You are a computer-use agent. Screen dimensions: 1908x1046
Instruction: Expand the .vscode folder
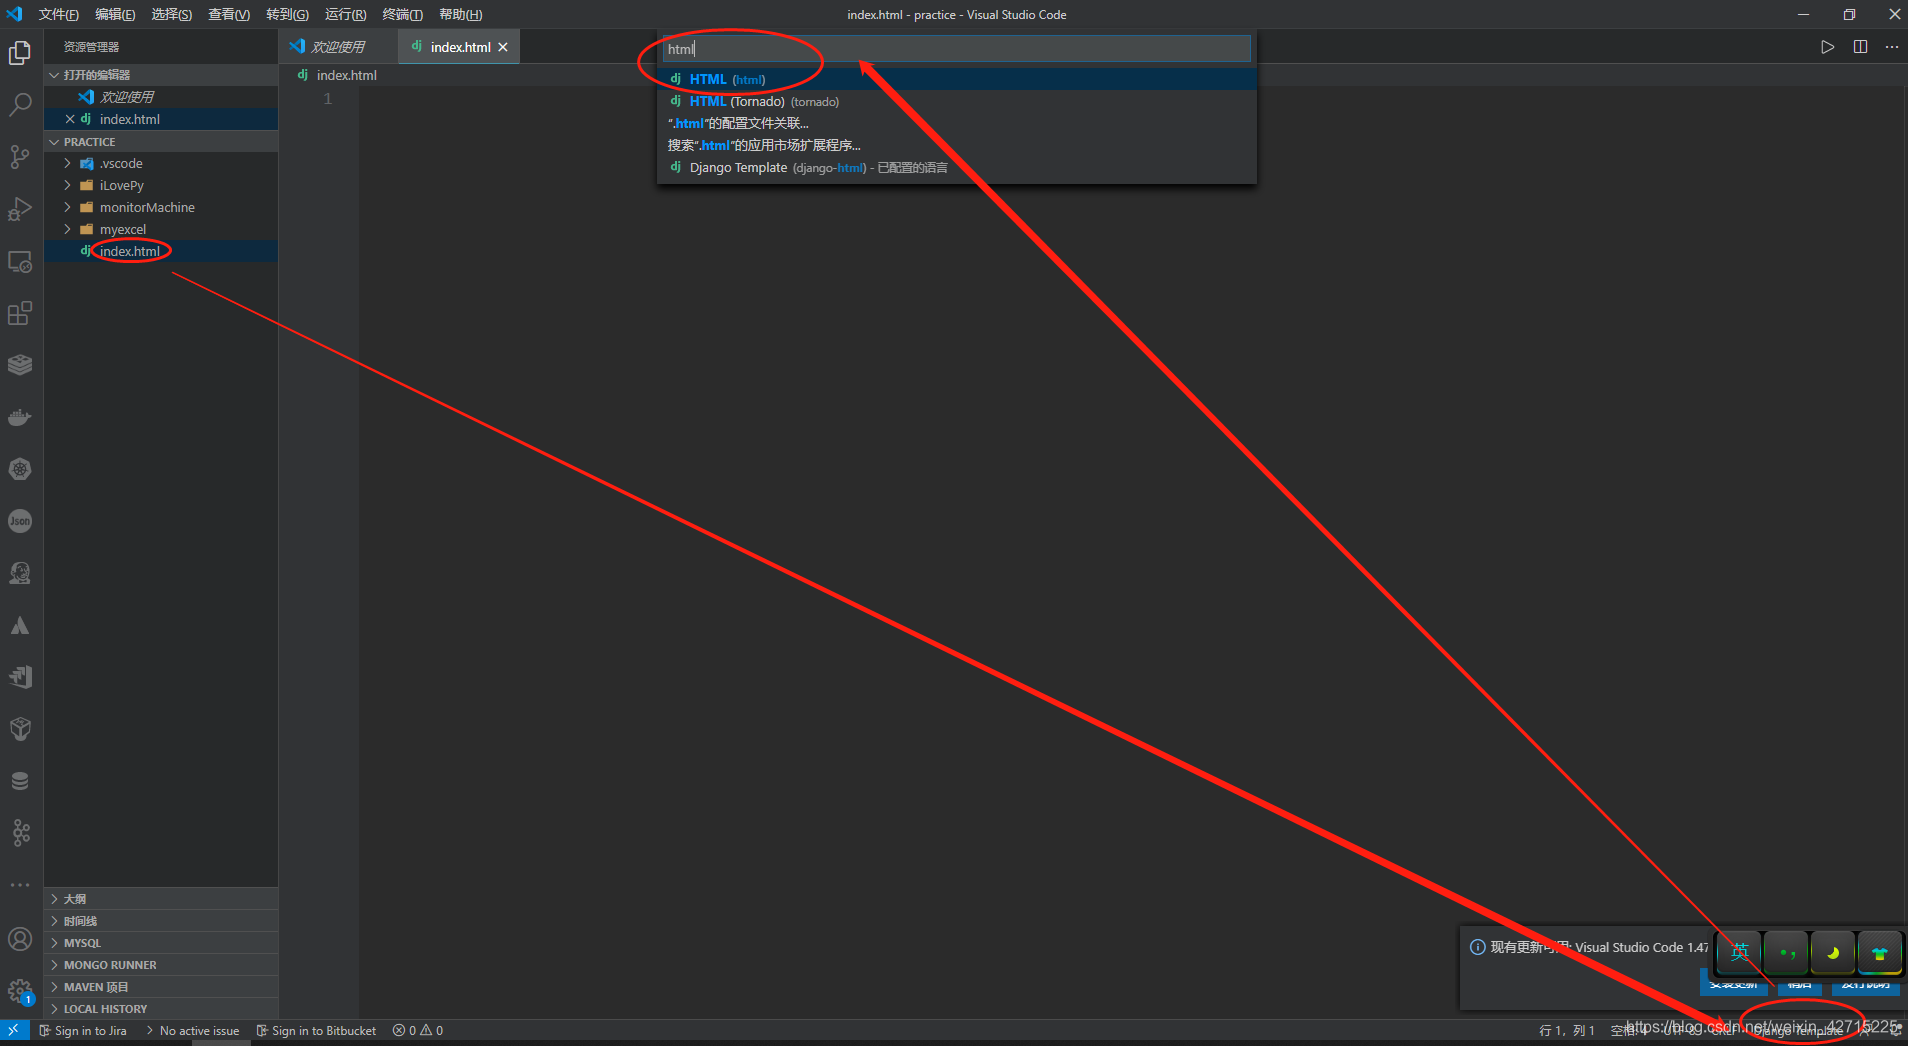coord(161,163)
